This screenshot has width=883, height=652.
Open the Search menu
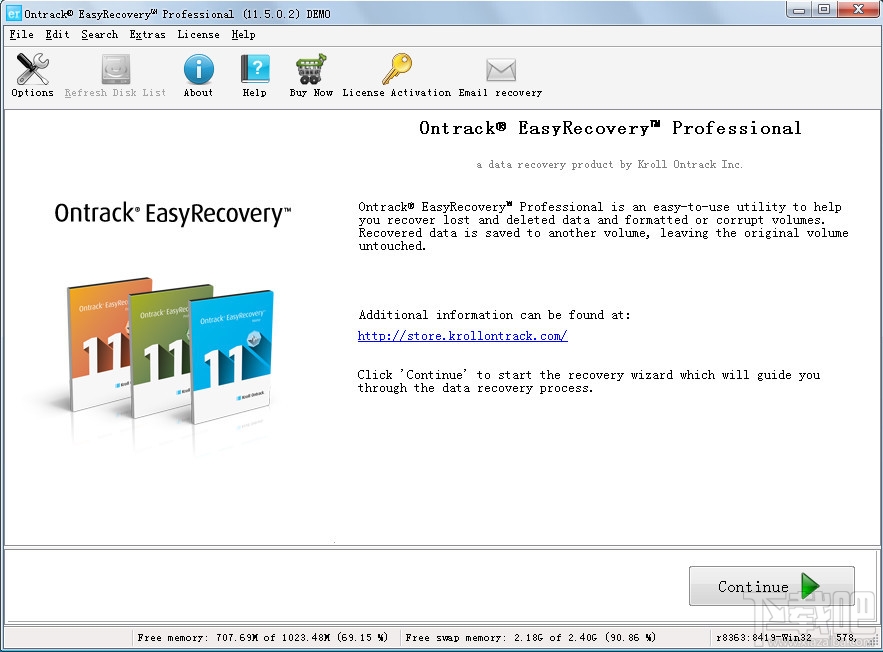pos(100,34)
